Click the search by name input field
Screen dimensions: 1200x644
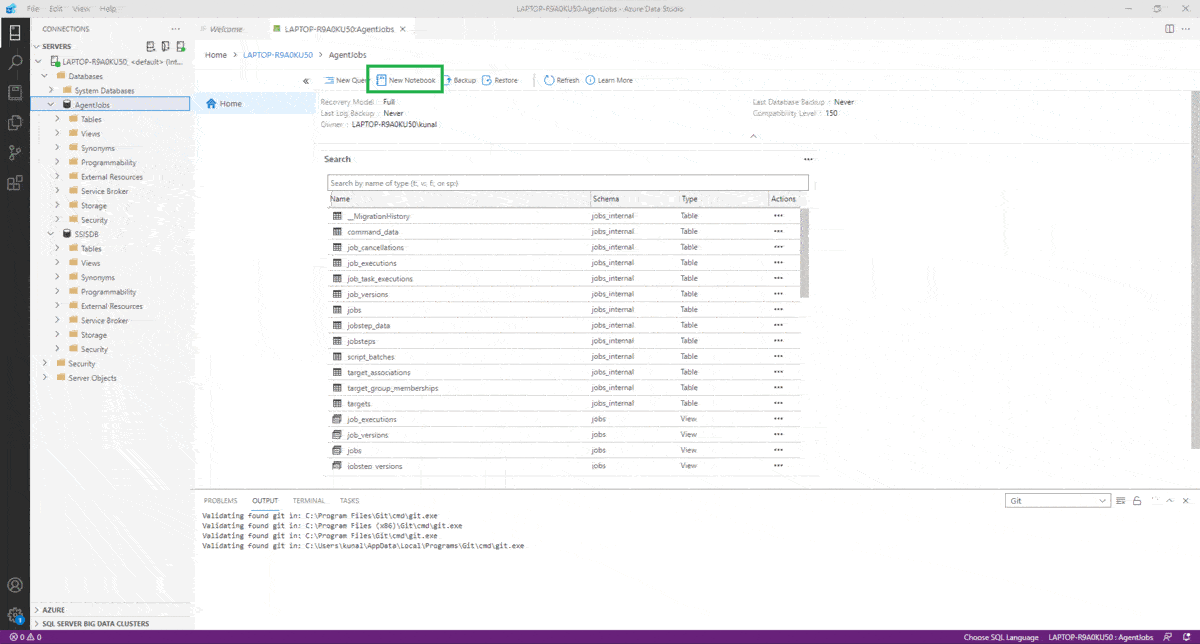click(x=568, y=183)
